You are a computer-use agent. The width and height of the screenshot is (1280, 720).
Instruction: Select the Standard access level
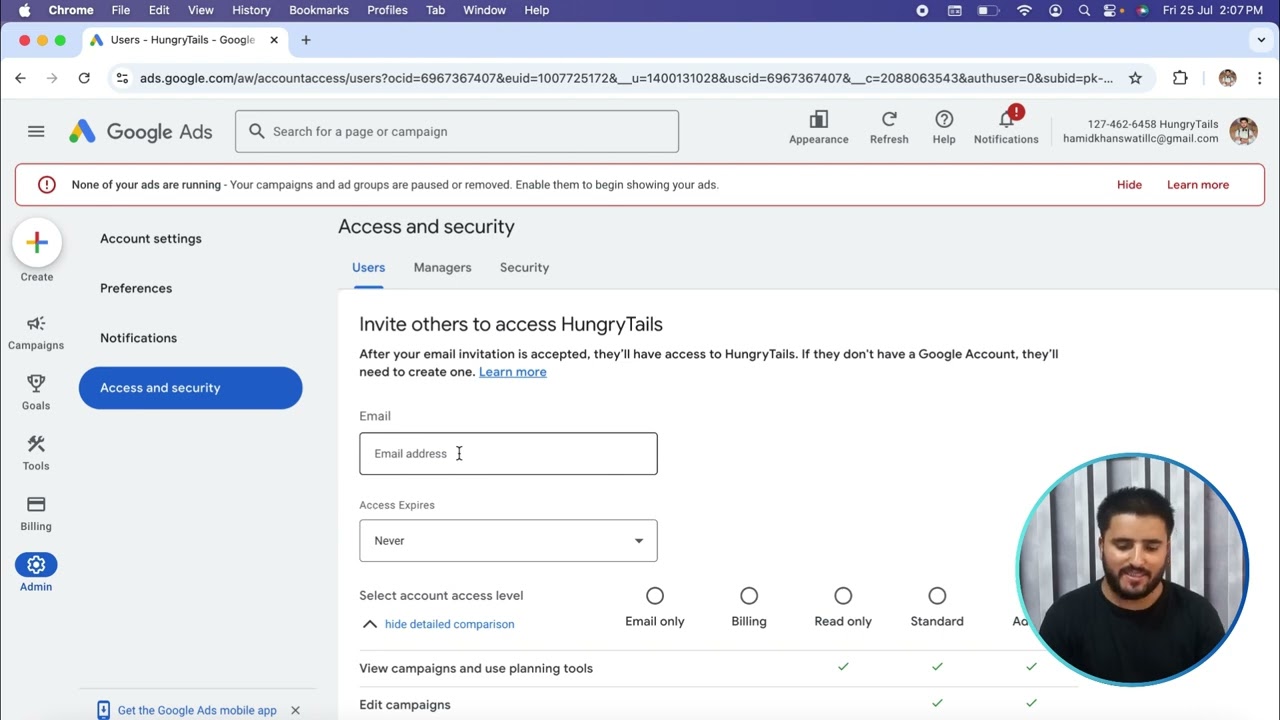click(x=937, y=596)
